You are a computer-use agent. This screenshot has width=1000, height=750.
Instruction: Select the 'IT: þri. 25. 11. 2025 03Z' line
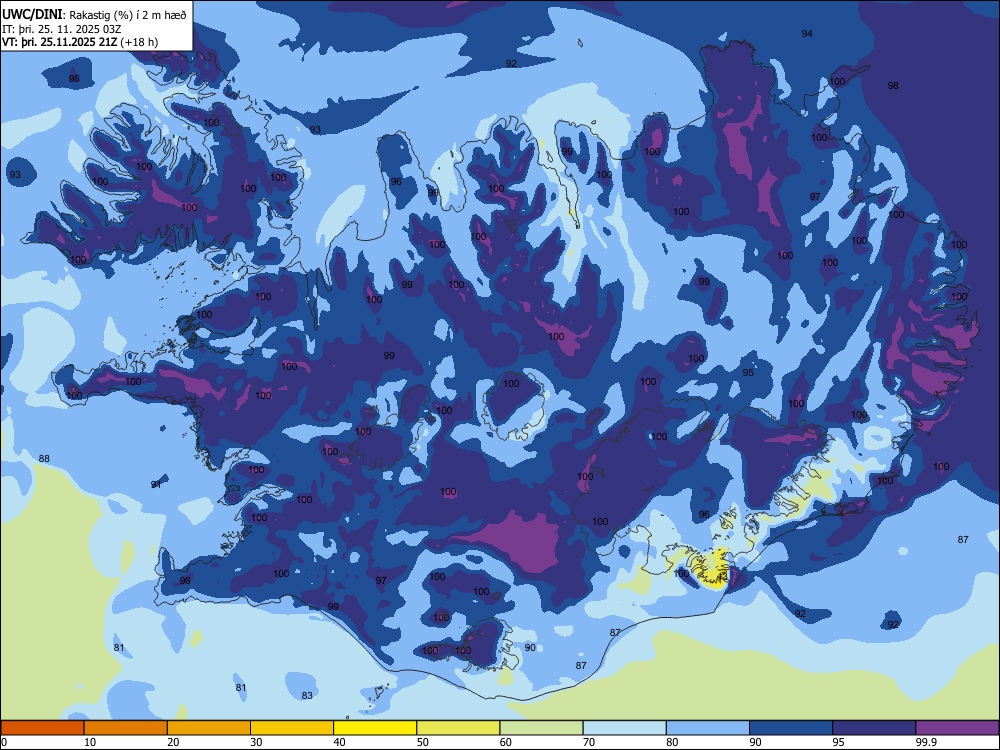[62, 29]
